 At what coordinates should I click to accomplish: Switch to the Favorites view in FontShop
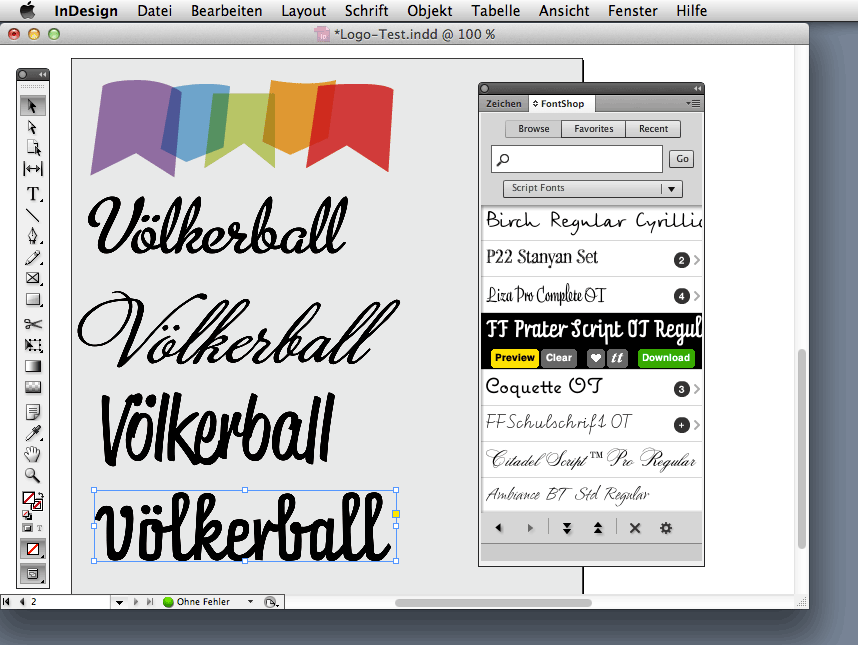pos(593,129)
